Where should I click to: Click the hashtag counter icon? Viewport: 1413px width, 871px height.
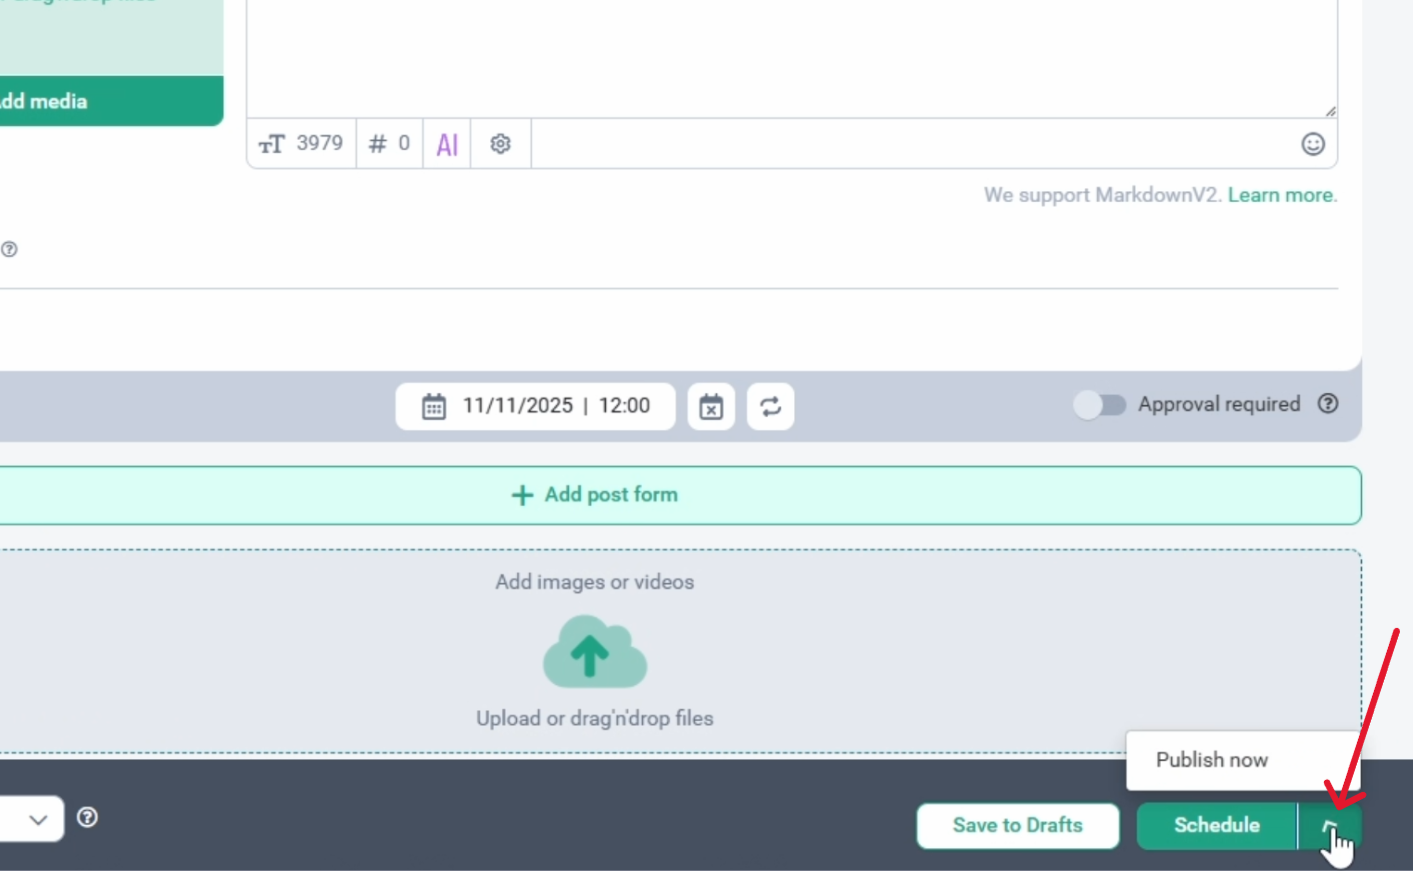pyautogui.click(x=377, y=144)
